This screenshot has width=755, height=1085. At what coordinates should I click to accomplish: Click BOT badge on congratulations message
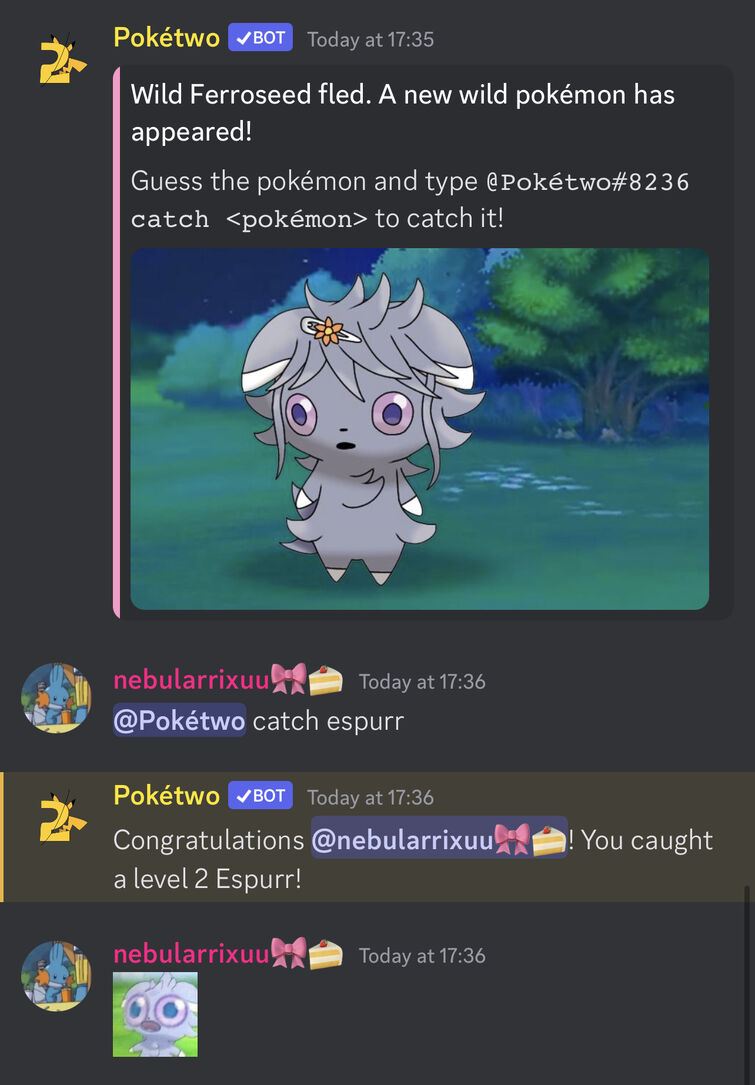coord(260,795)
